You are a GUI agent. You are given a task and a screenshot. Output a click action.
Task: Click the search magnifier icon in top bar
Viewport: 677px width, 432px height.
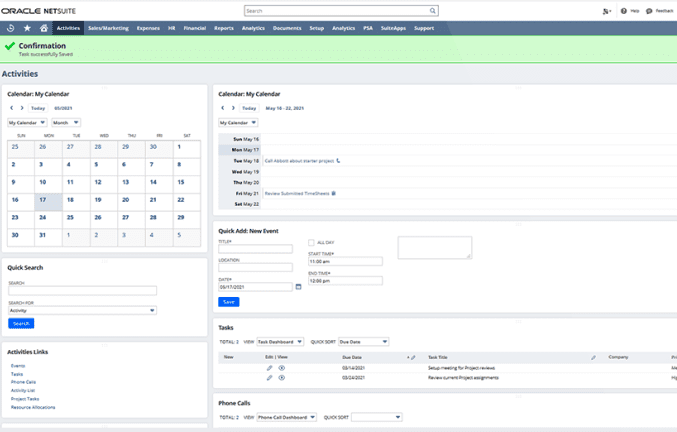(x=433, y=11)
